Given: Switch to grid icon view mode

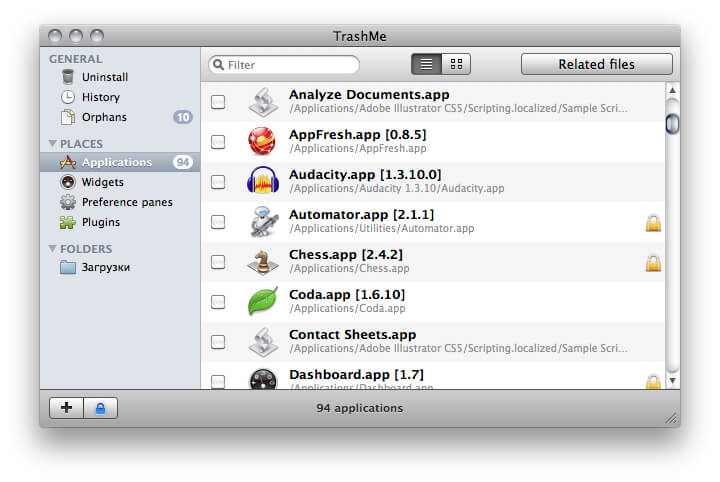Looking at the screenshot, I should pyautogui.click(x=456, y=64).
